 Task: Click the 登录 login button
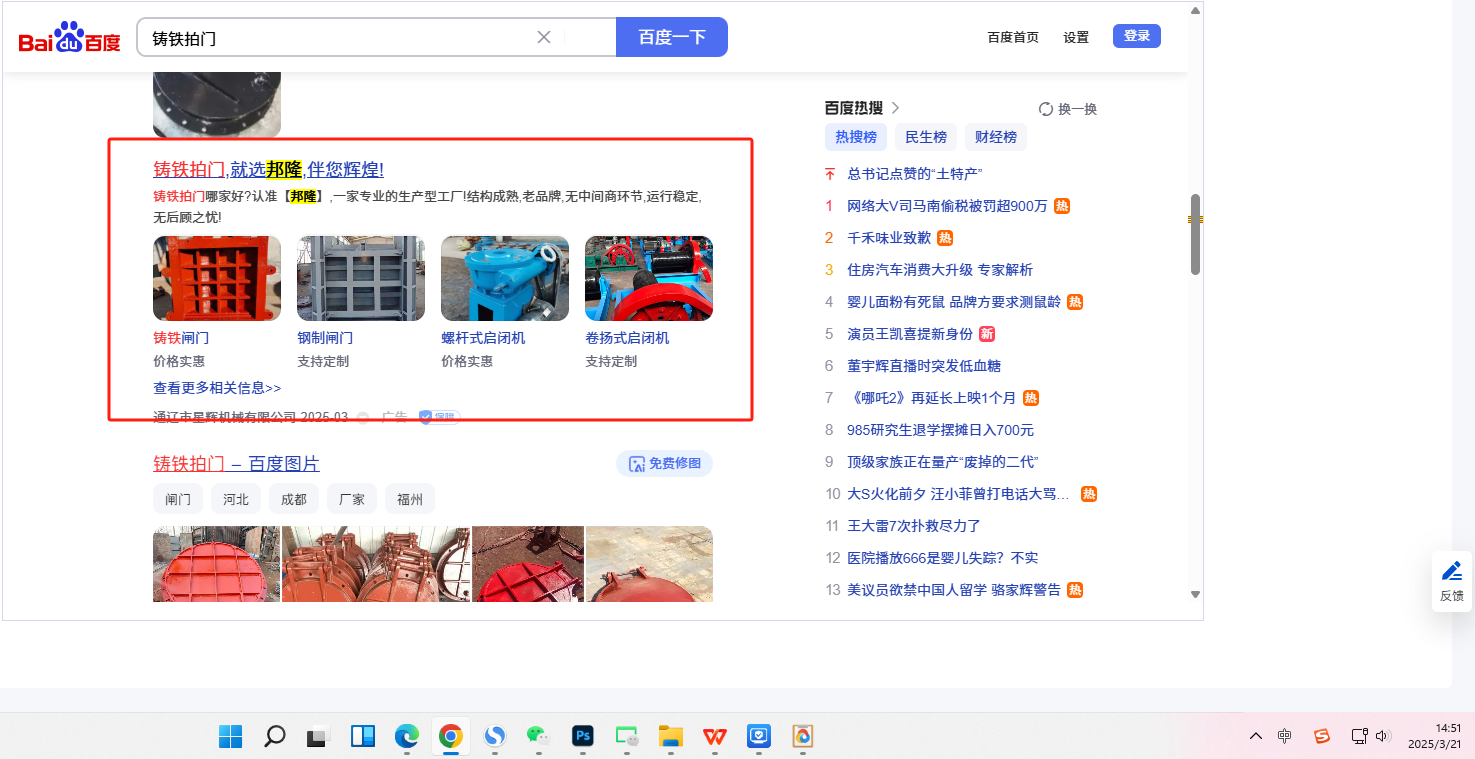[x=1137, y=36]
